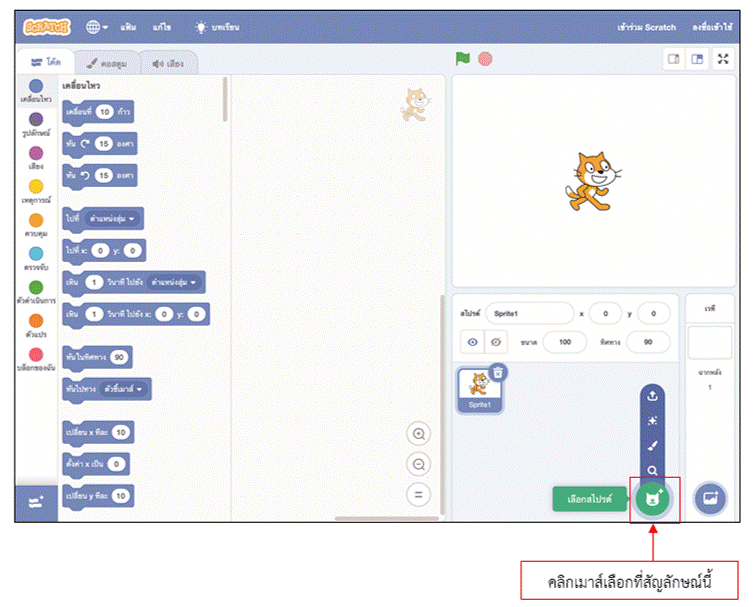Toggle full screen stage mode
Screen dimensions: 755x607
pos(722,59)
